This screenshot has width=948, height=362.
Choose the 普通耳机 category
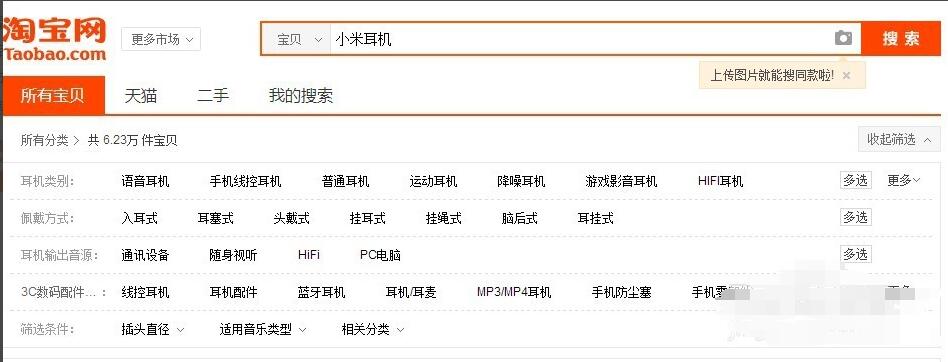345,181
